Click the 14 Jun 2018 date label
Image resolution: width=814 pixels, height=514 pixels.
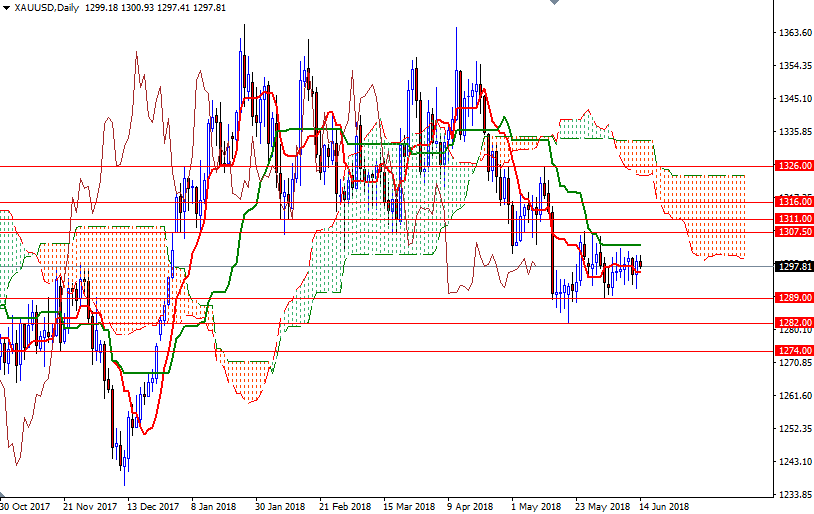(664, 506)
